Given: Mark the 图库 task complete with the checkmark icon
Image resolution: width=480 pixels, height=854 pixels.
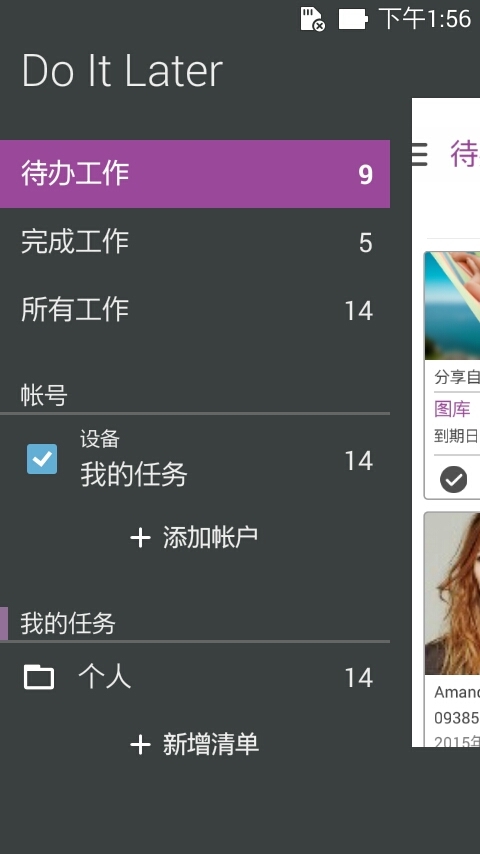Looking at the screenshot, I should 453,480.
